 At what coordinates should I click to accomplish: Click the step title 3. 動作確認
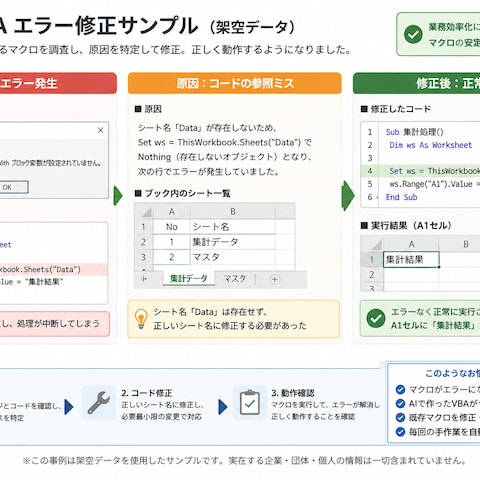(x=293, y=393)
